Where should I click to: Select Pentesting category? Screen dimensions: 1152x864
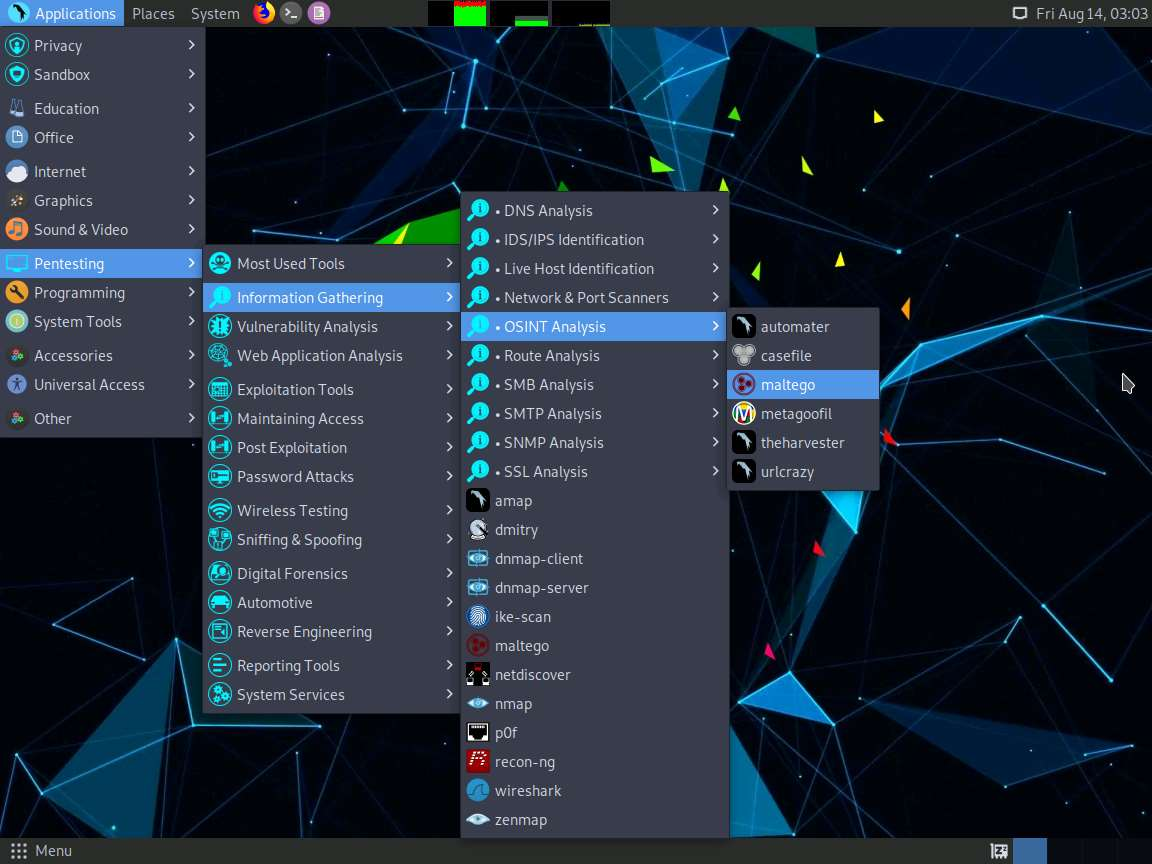[101, 263]
